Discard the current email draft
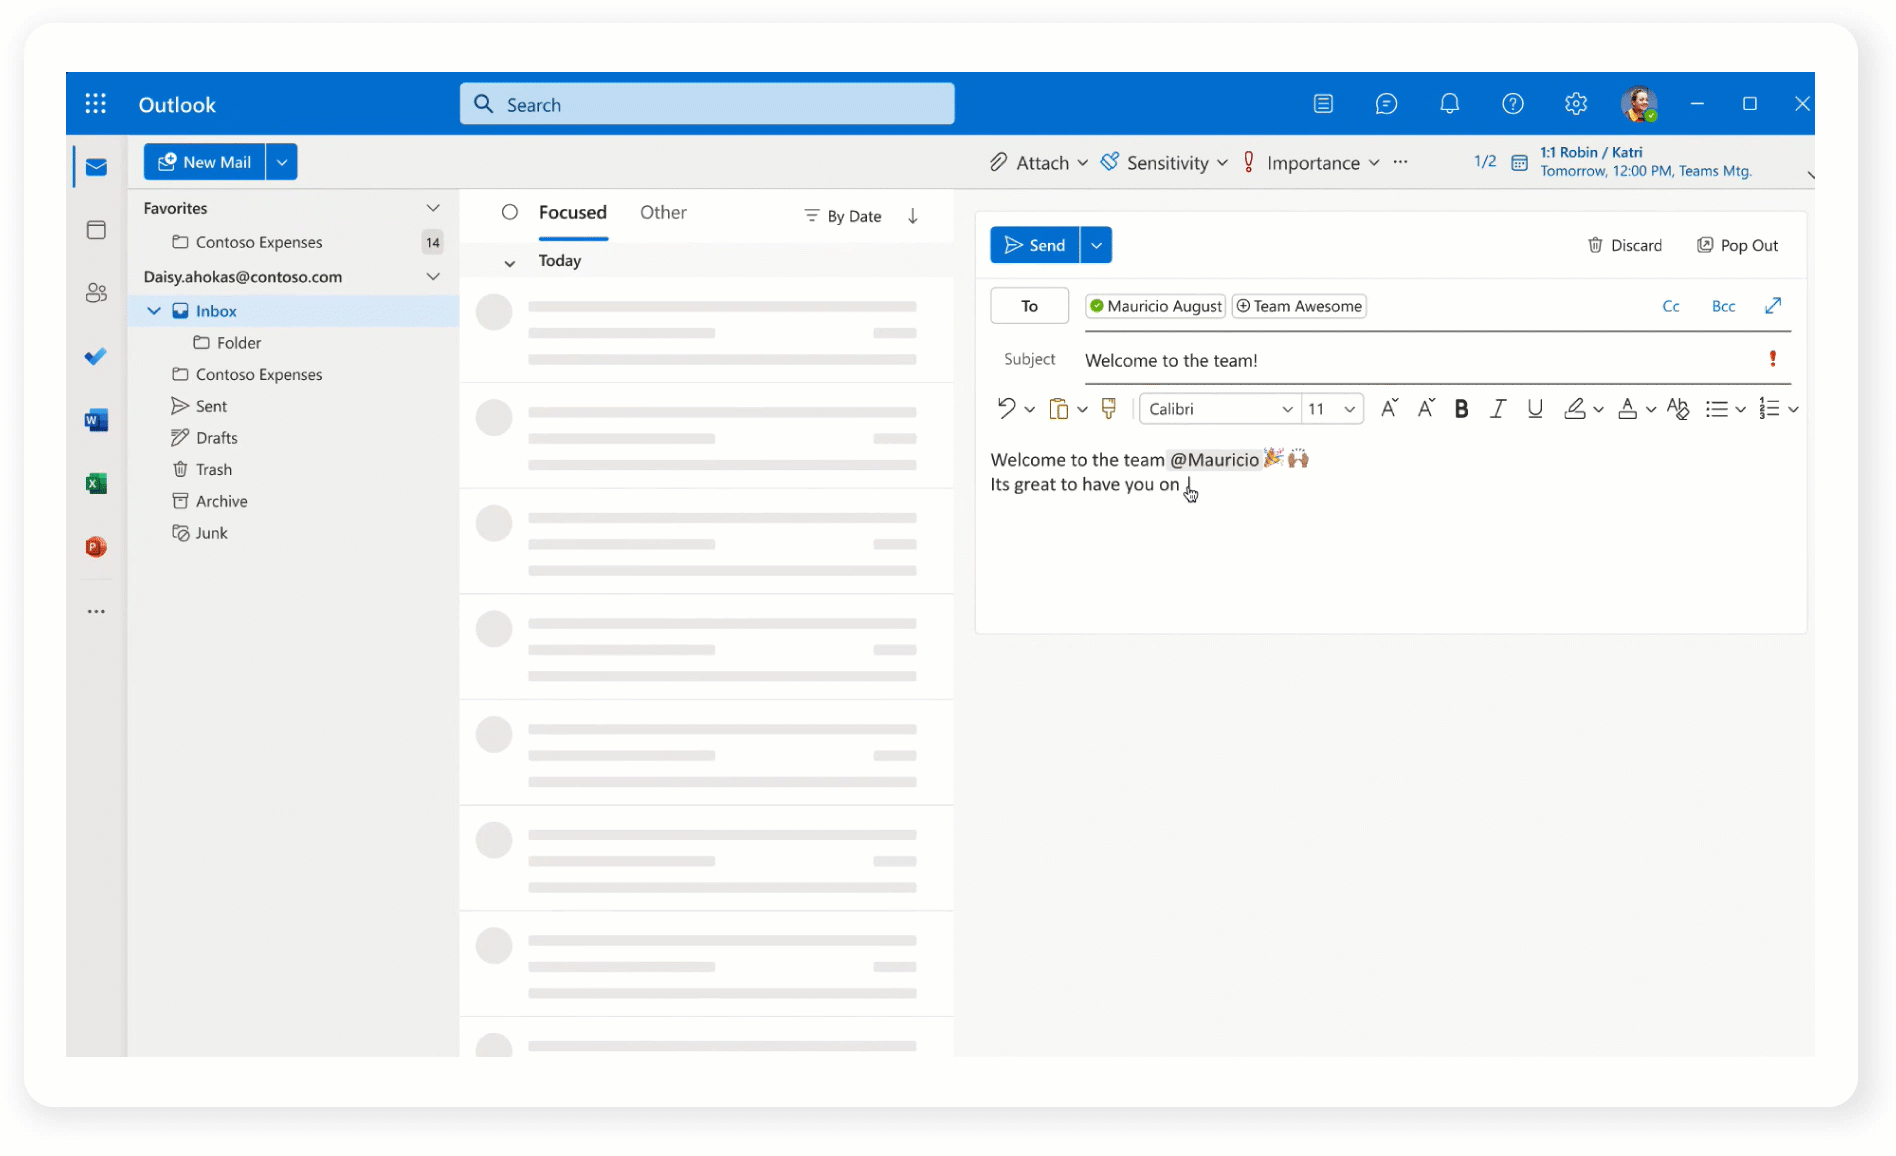 pos(1625,246)
